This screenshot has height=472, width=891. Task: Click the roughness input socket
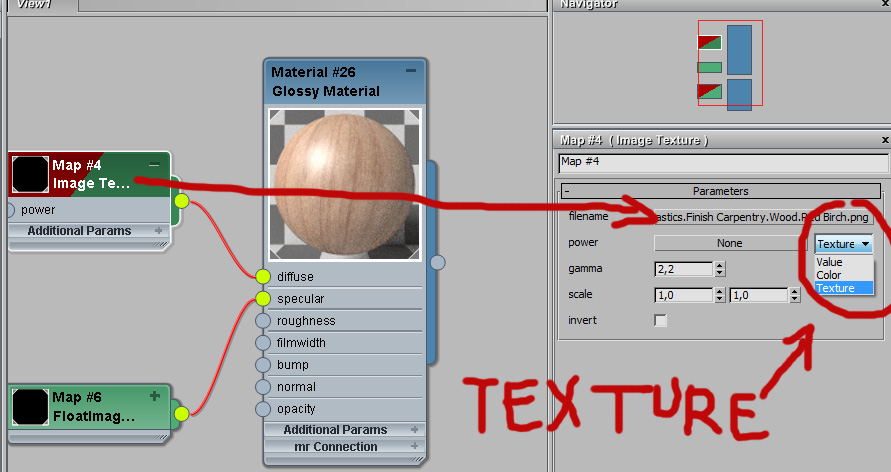[263, 320]
